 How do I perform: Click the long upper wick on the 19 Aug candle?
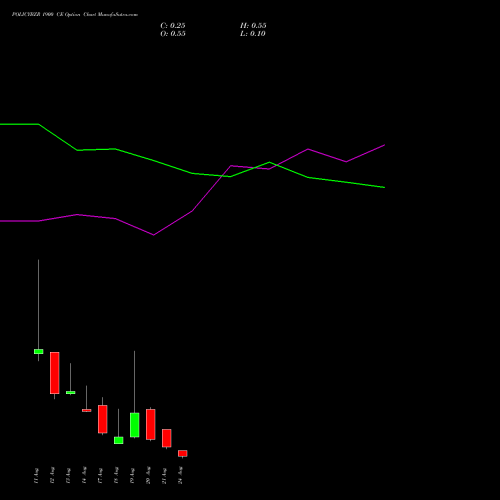click(x=135, y=382)
